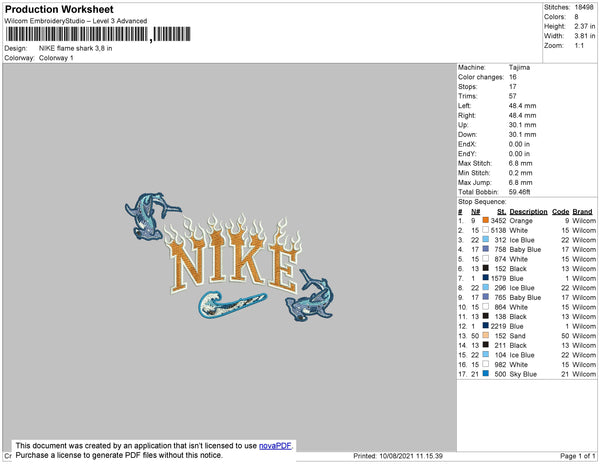Viewport: 600px width, 464px height.
Task: Click the Stitches value '18498'
Action: (x=584, y=7)
